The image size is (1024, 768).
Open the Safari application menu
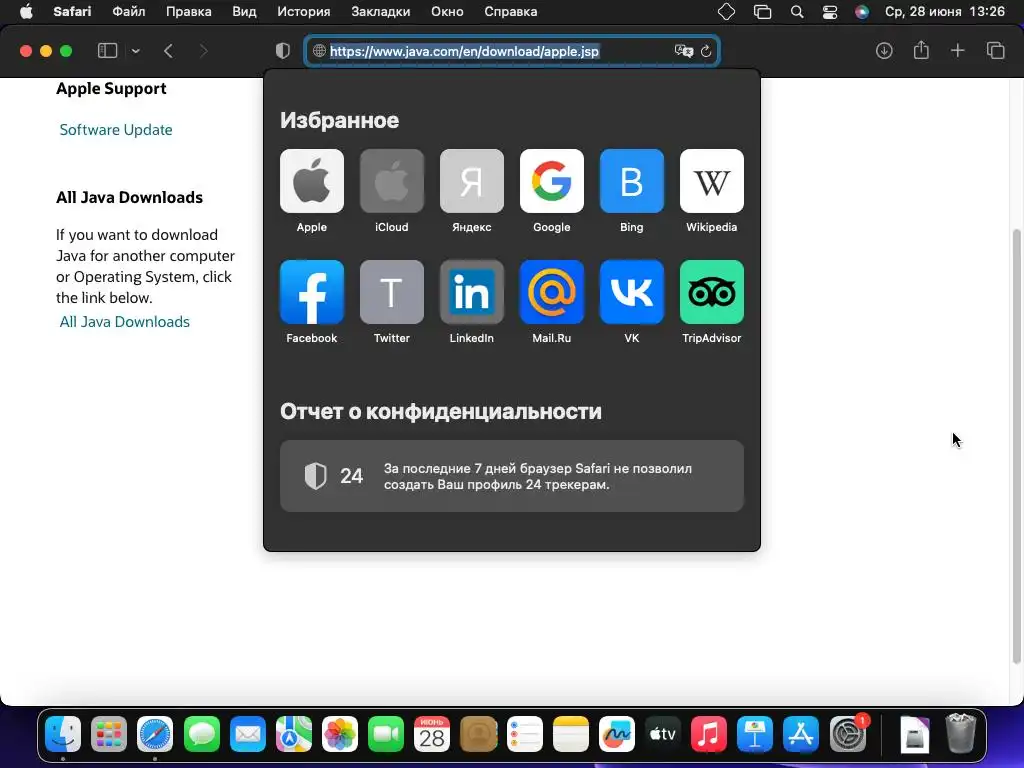tap(72, 12)
